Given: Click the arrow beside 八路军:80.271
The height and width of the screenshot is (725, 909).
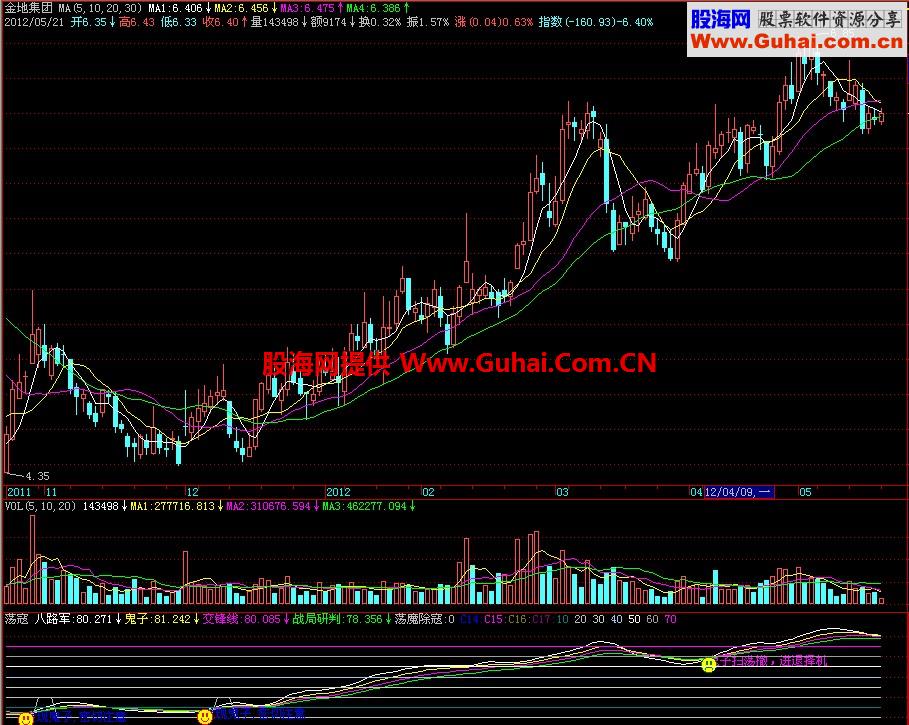Looking at the screenshot, I should pos(118,620).
